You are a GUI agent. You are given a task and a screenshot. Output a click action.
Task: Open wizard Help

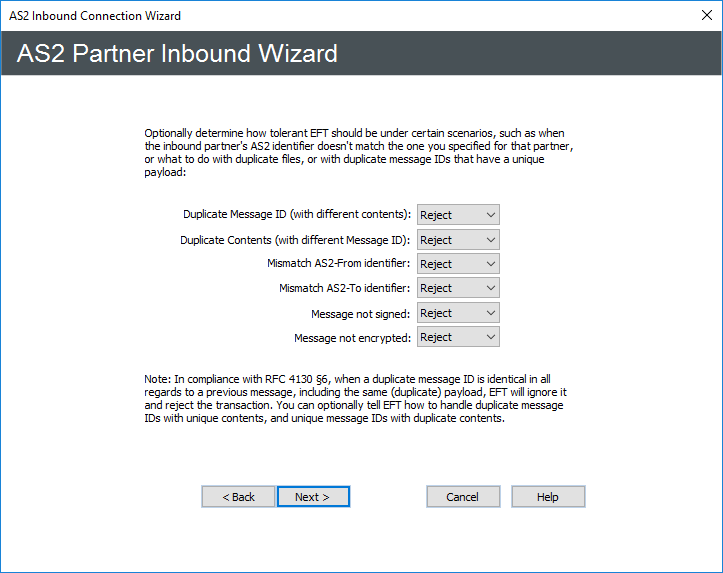coord(548,497)
